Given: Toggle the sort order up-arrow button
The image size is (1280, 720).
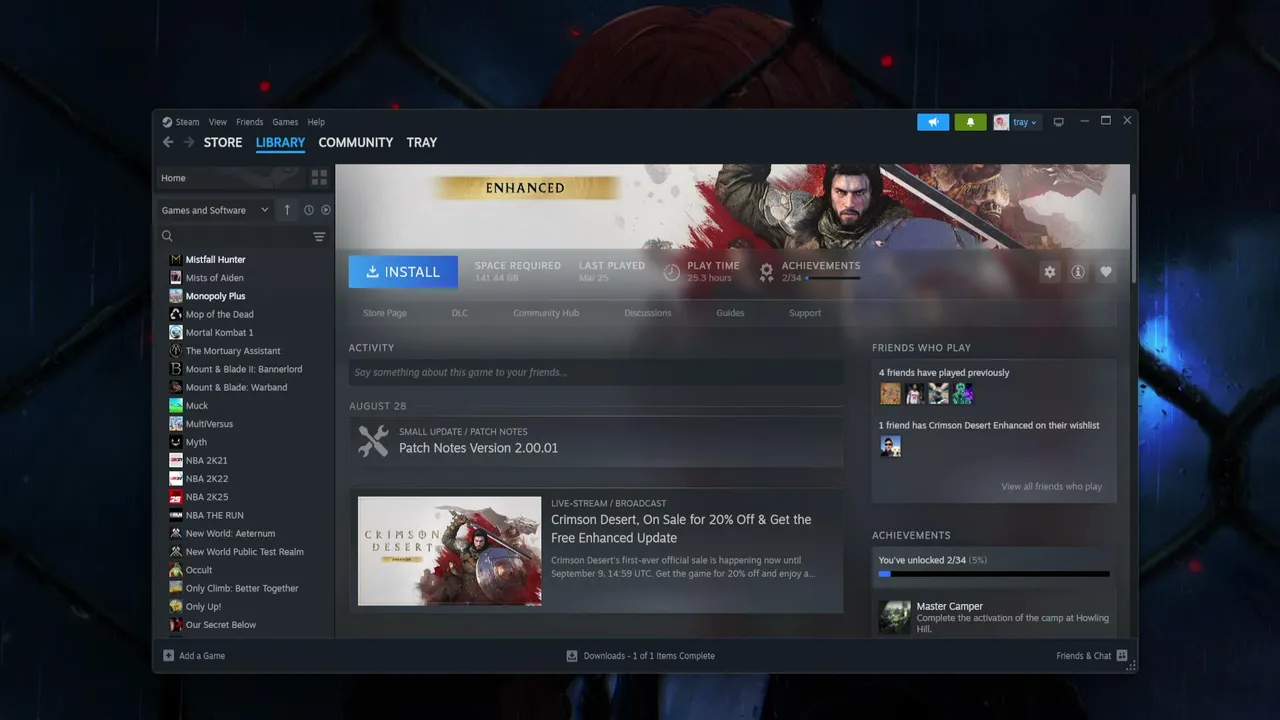Looking at the screenshot, I should click(x=287, y=210).
